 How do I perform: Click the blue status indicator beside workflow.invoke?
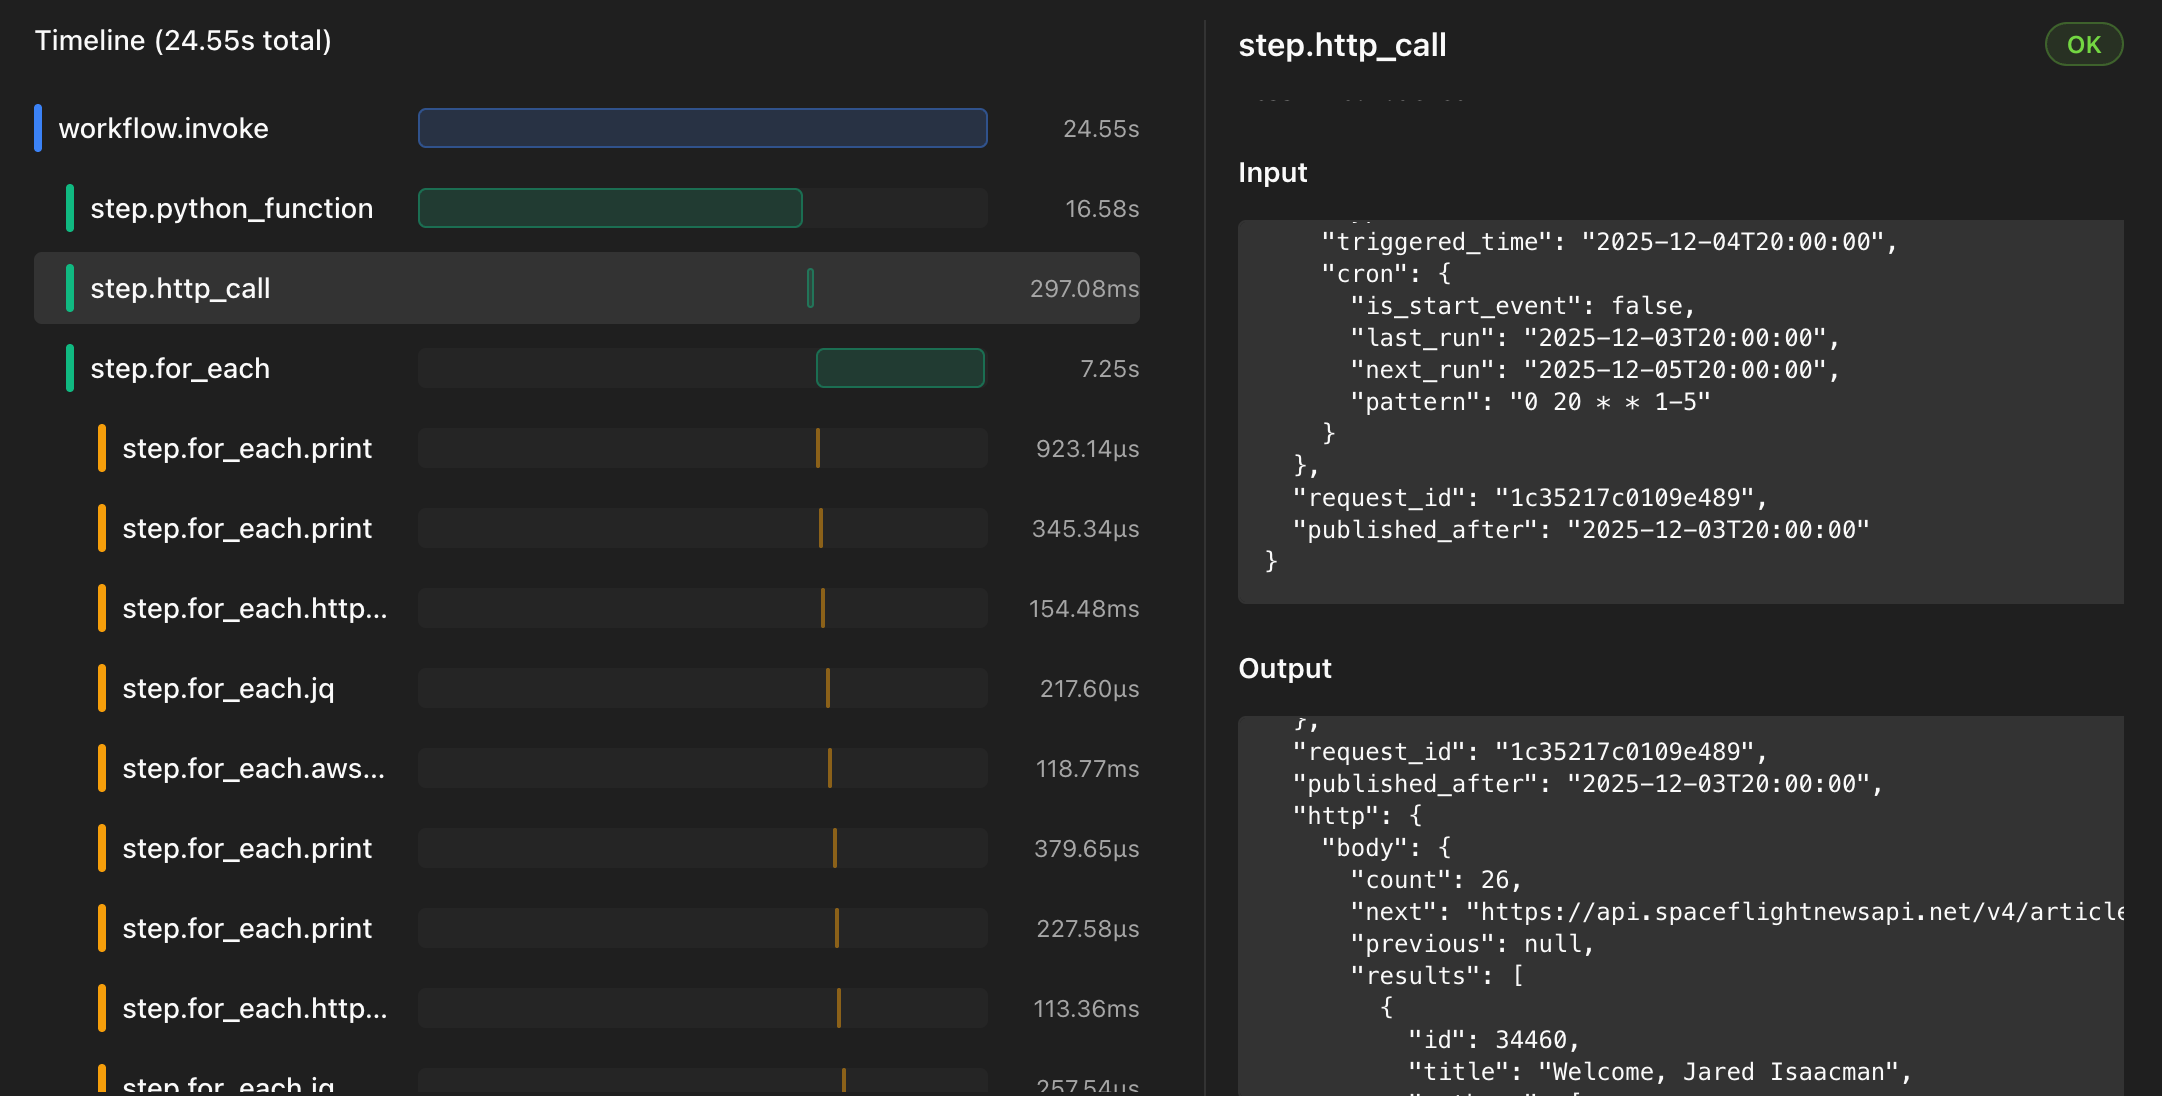39,128
